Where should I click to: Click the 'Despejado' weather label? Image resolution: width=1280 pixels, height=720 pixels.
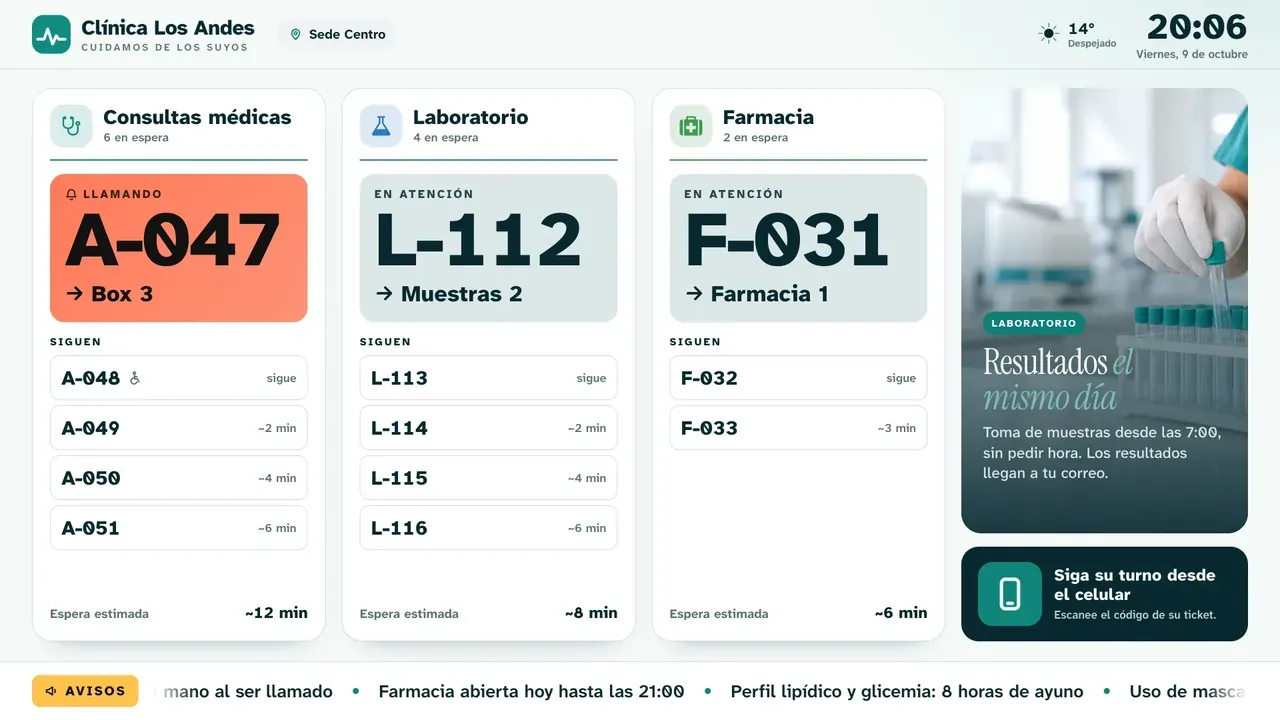(1092, 44)
